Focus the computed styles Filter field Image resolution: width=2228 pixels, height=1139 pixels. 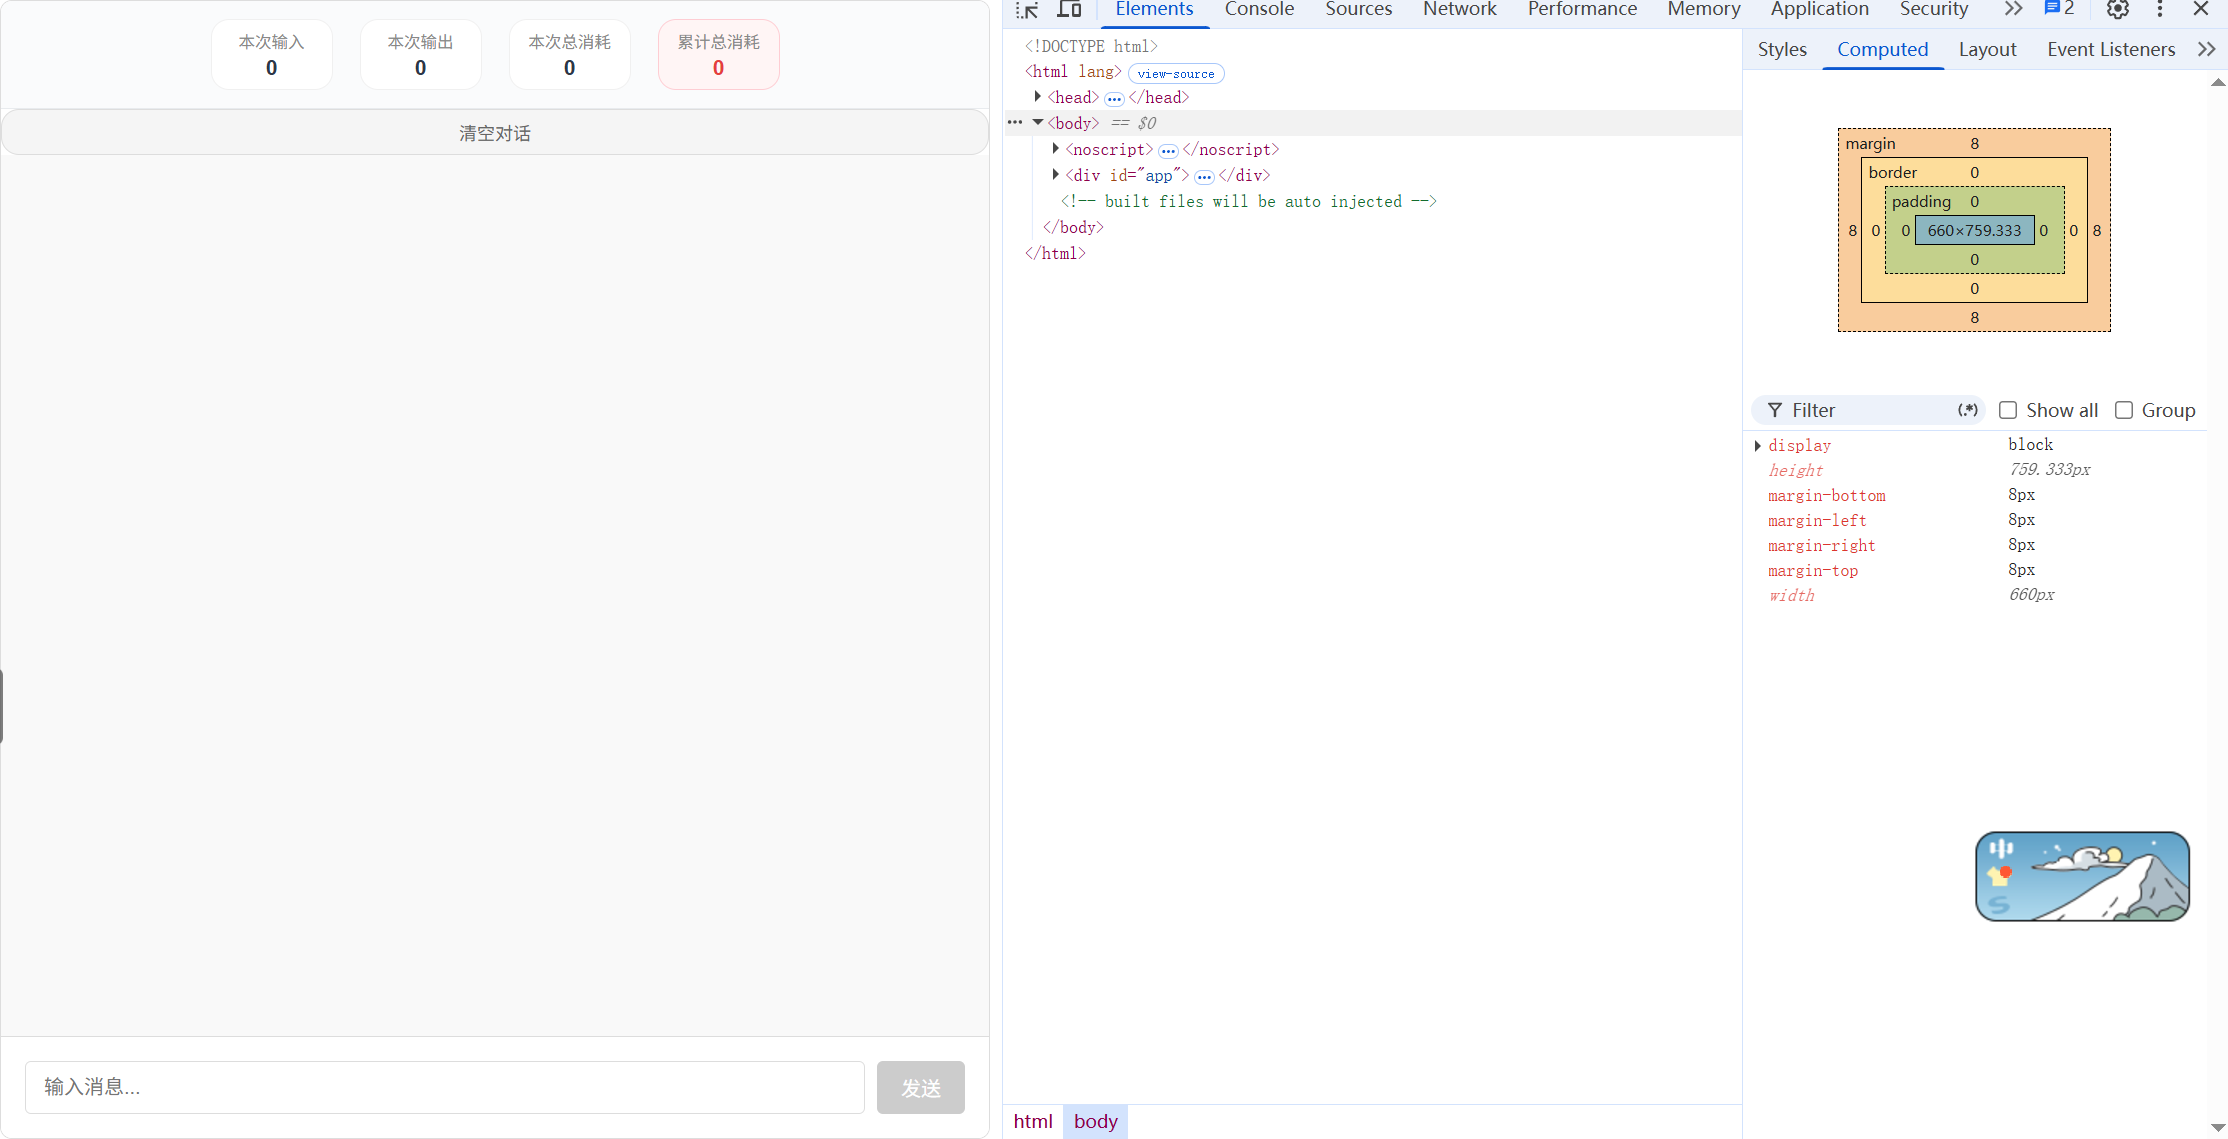pos(1868,410)
